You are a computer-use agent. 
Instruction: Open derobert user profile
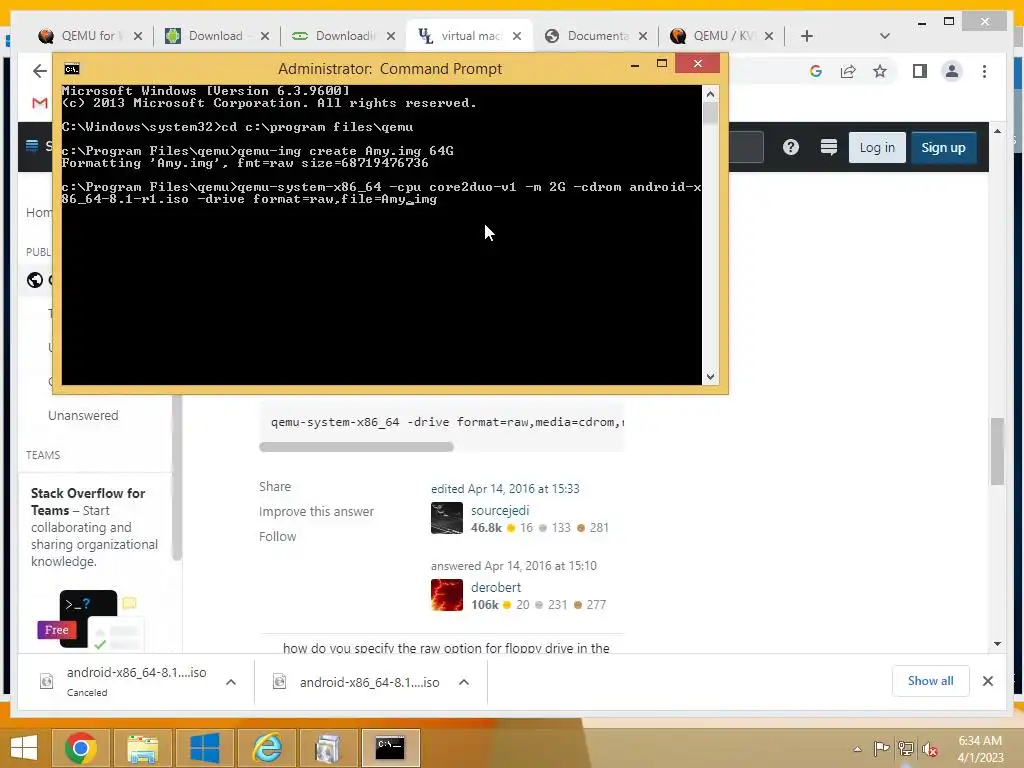[496, 588]
